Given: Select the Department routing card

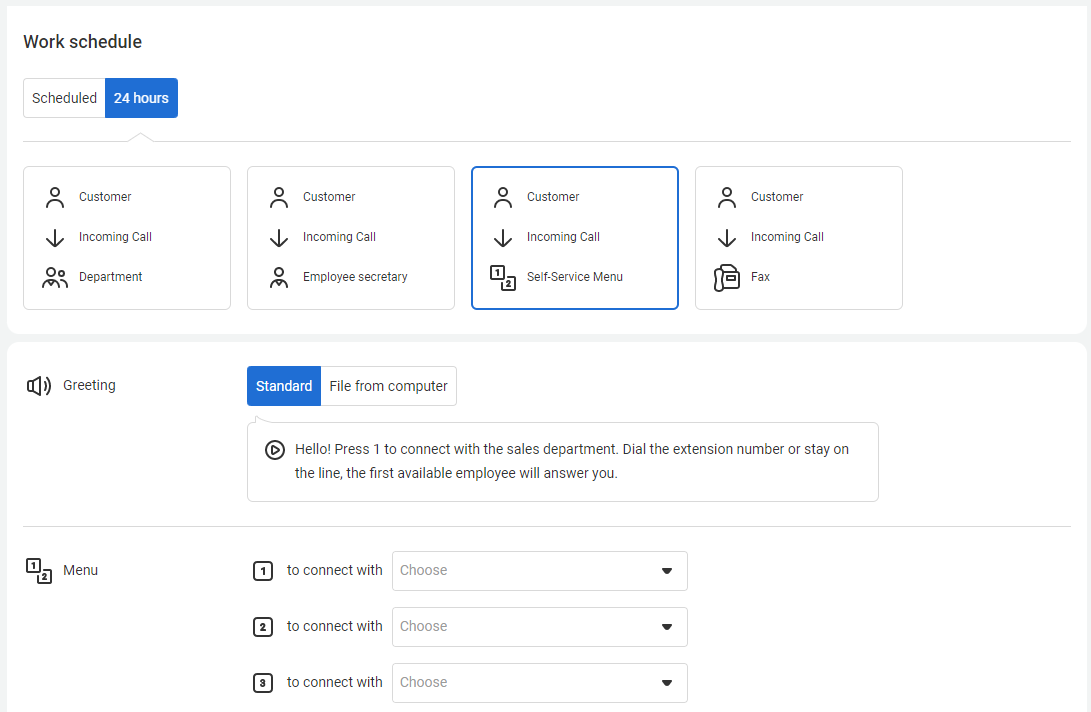Looking at the screenshot, I should click(x=127, y=238).
